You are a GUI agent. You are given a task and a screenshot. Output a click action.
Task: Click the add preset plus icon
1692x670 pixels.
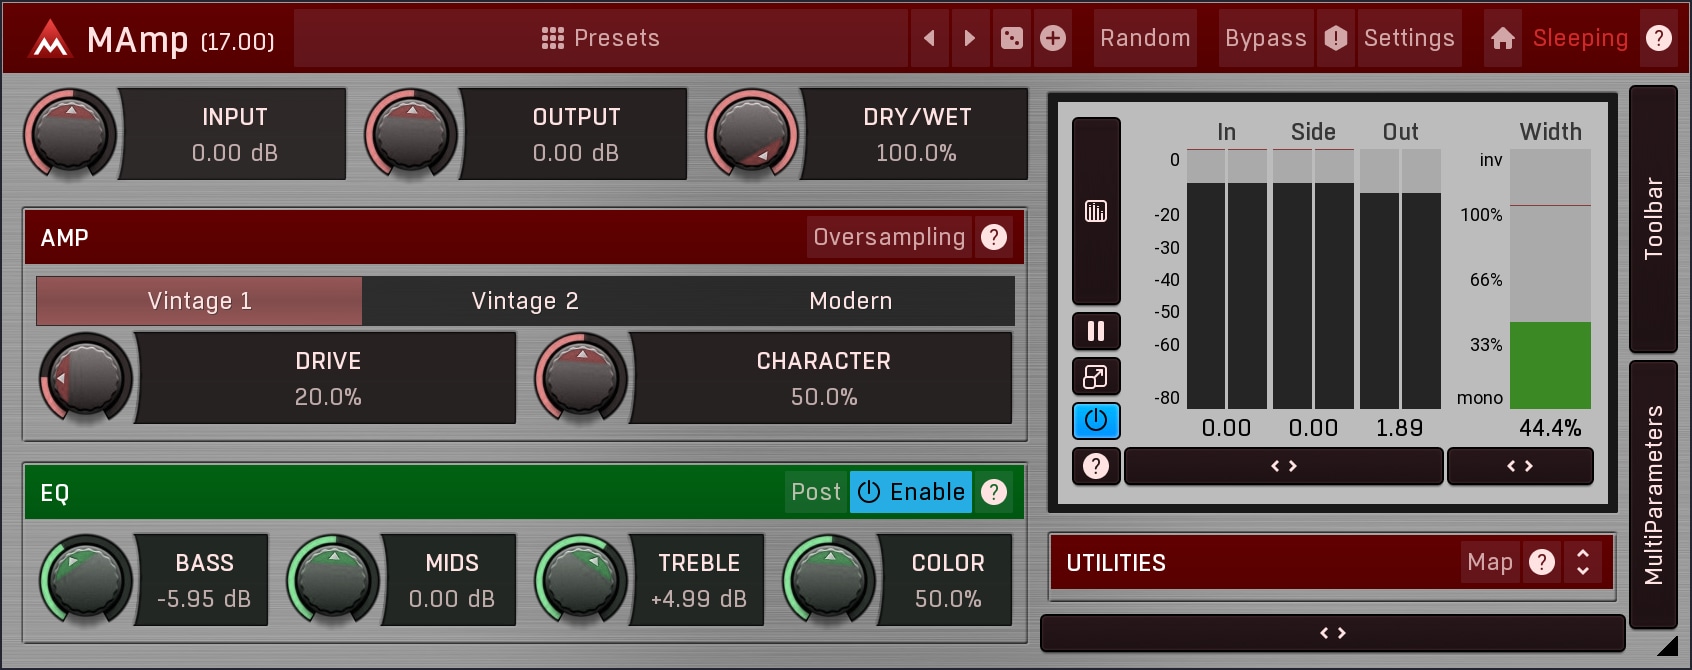point(1053,38)
